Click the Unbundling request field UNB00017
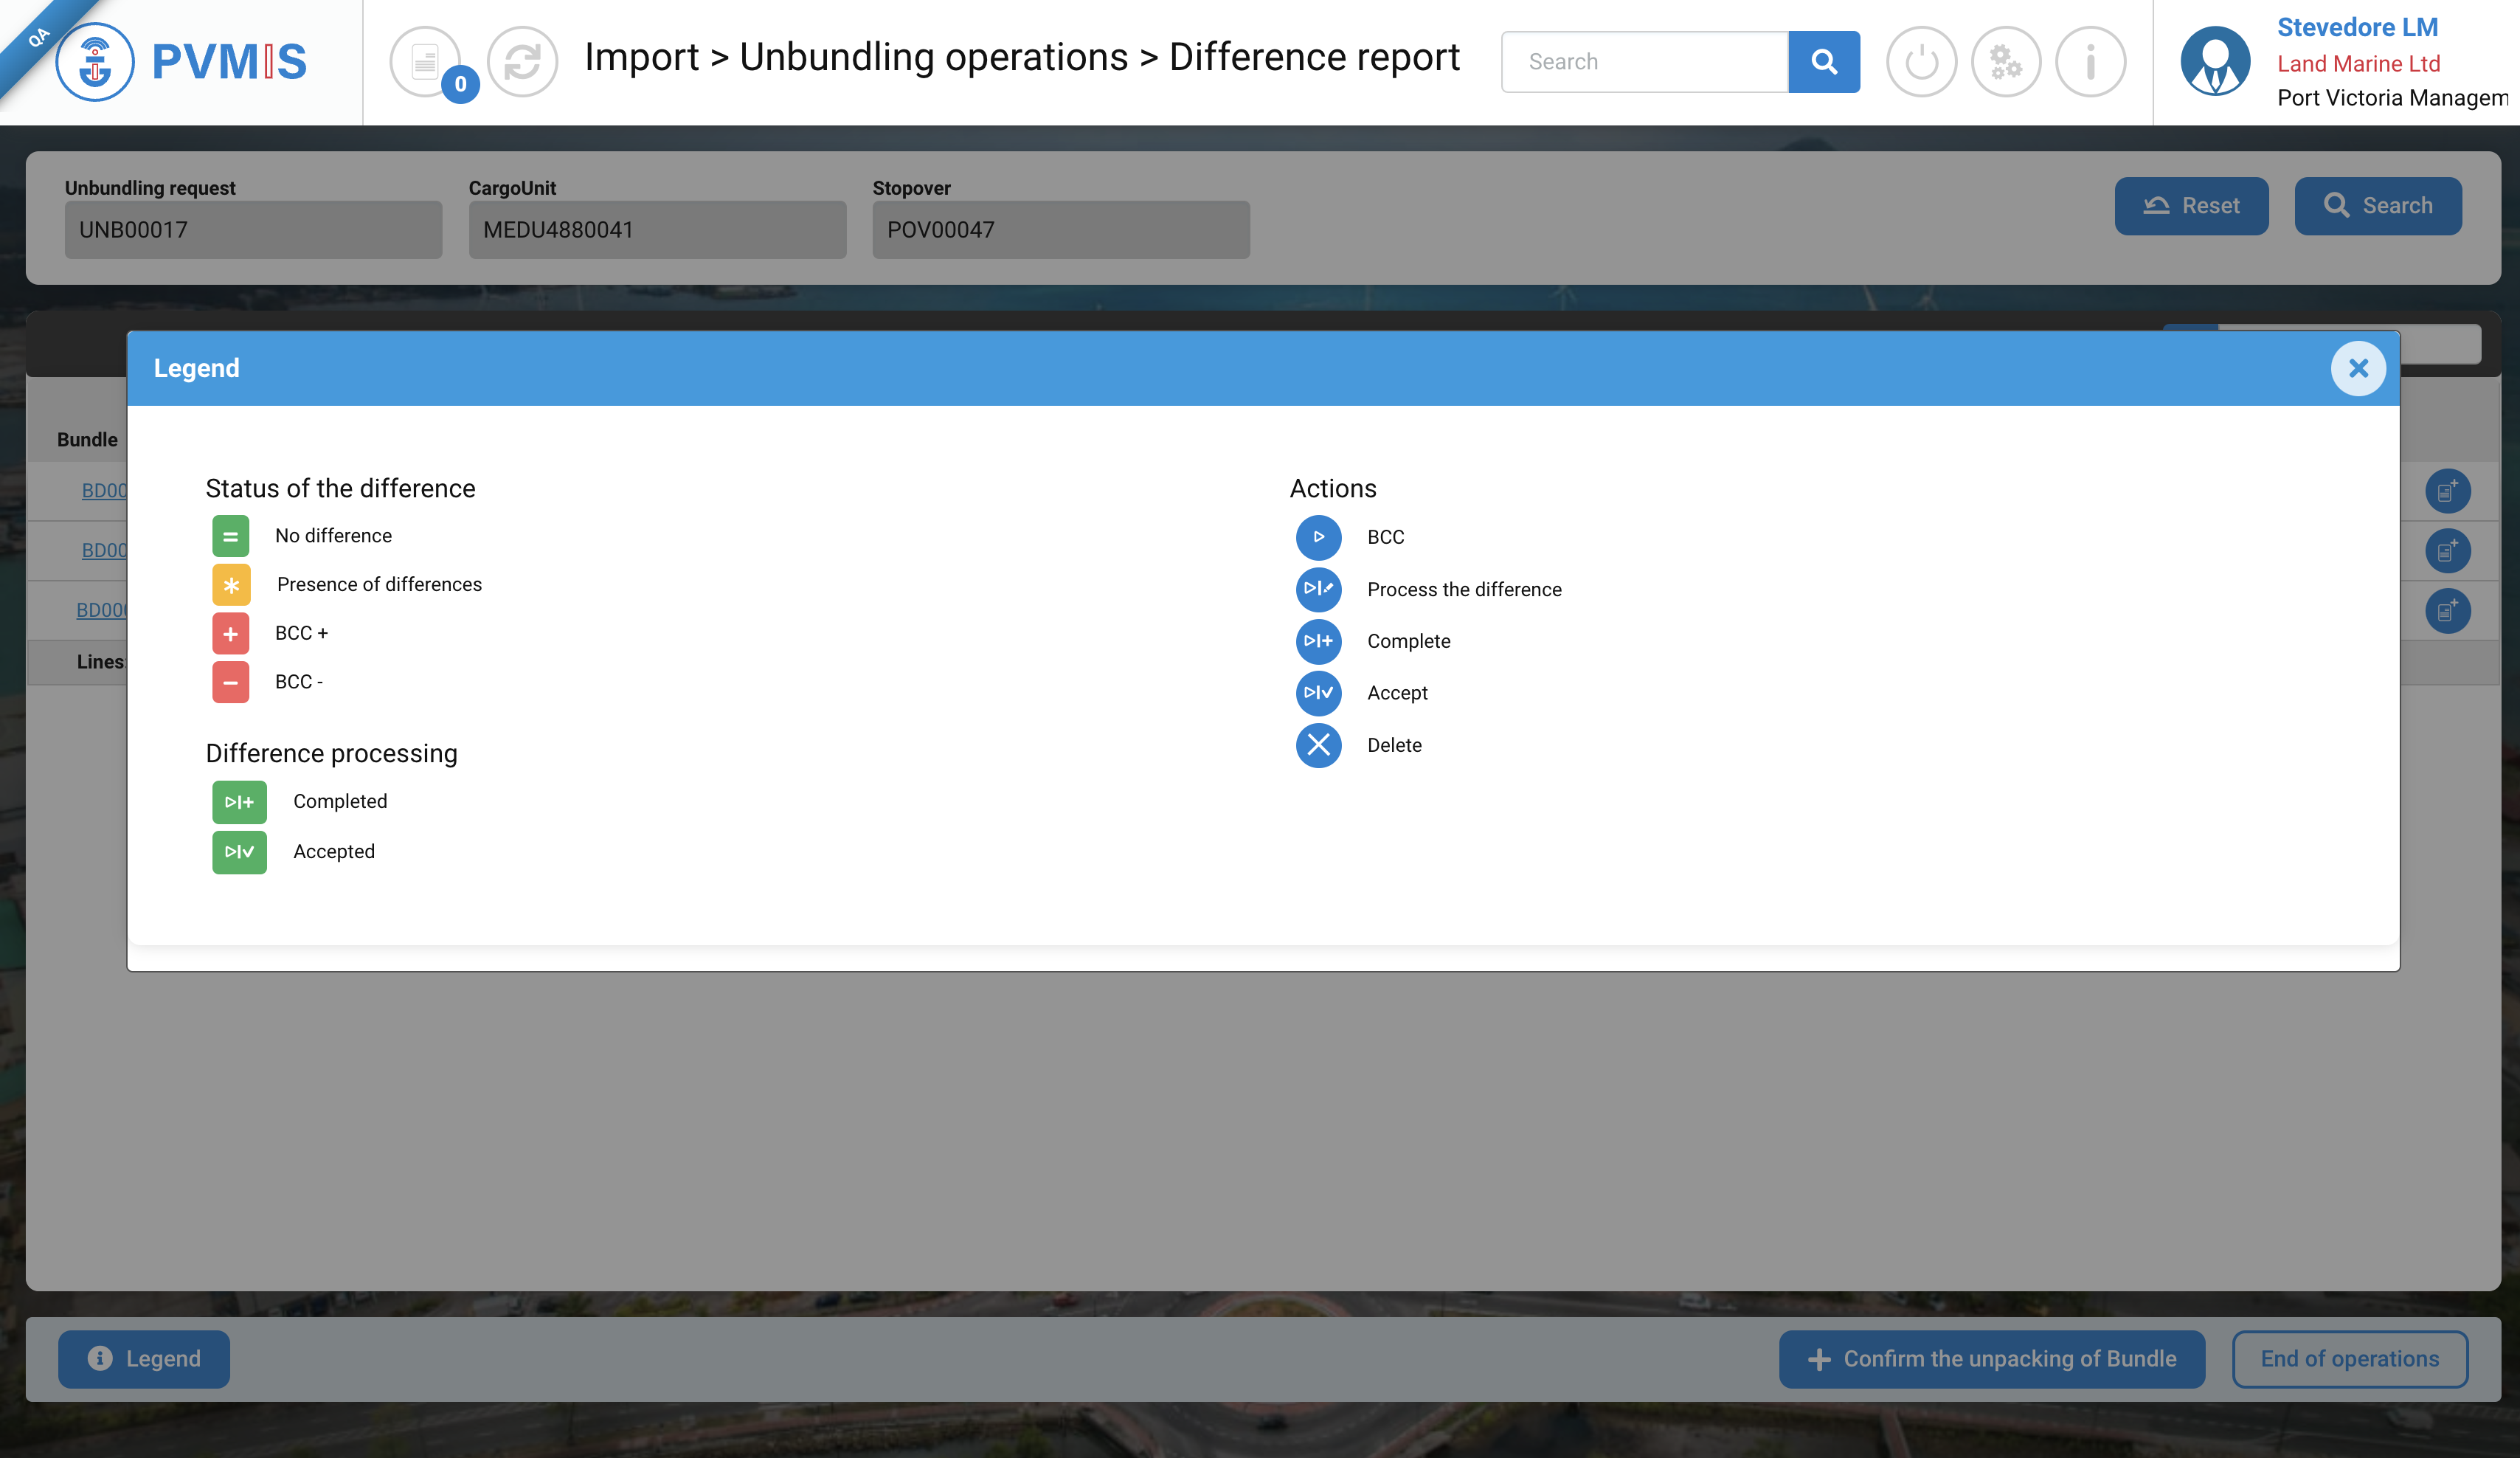Screen dimensions: 2520x1458 tap(253, 230)
